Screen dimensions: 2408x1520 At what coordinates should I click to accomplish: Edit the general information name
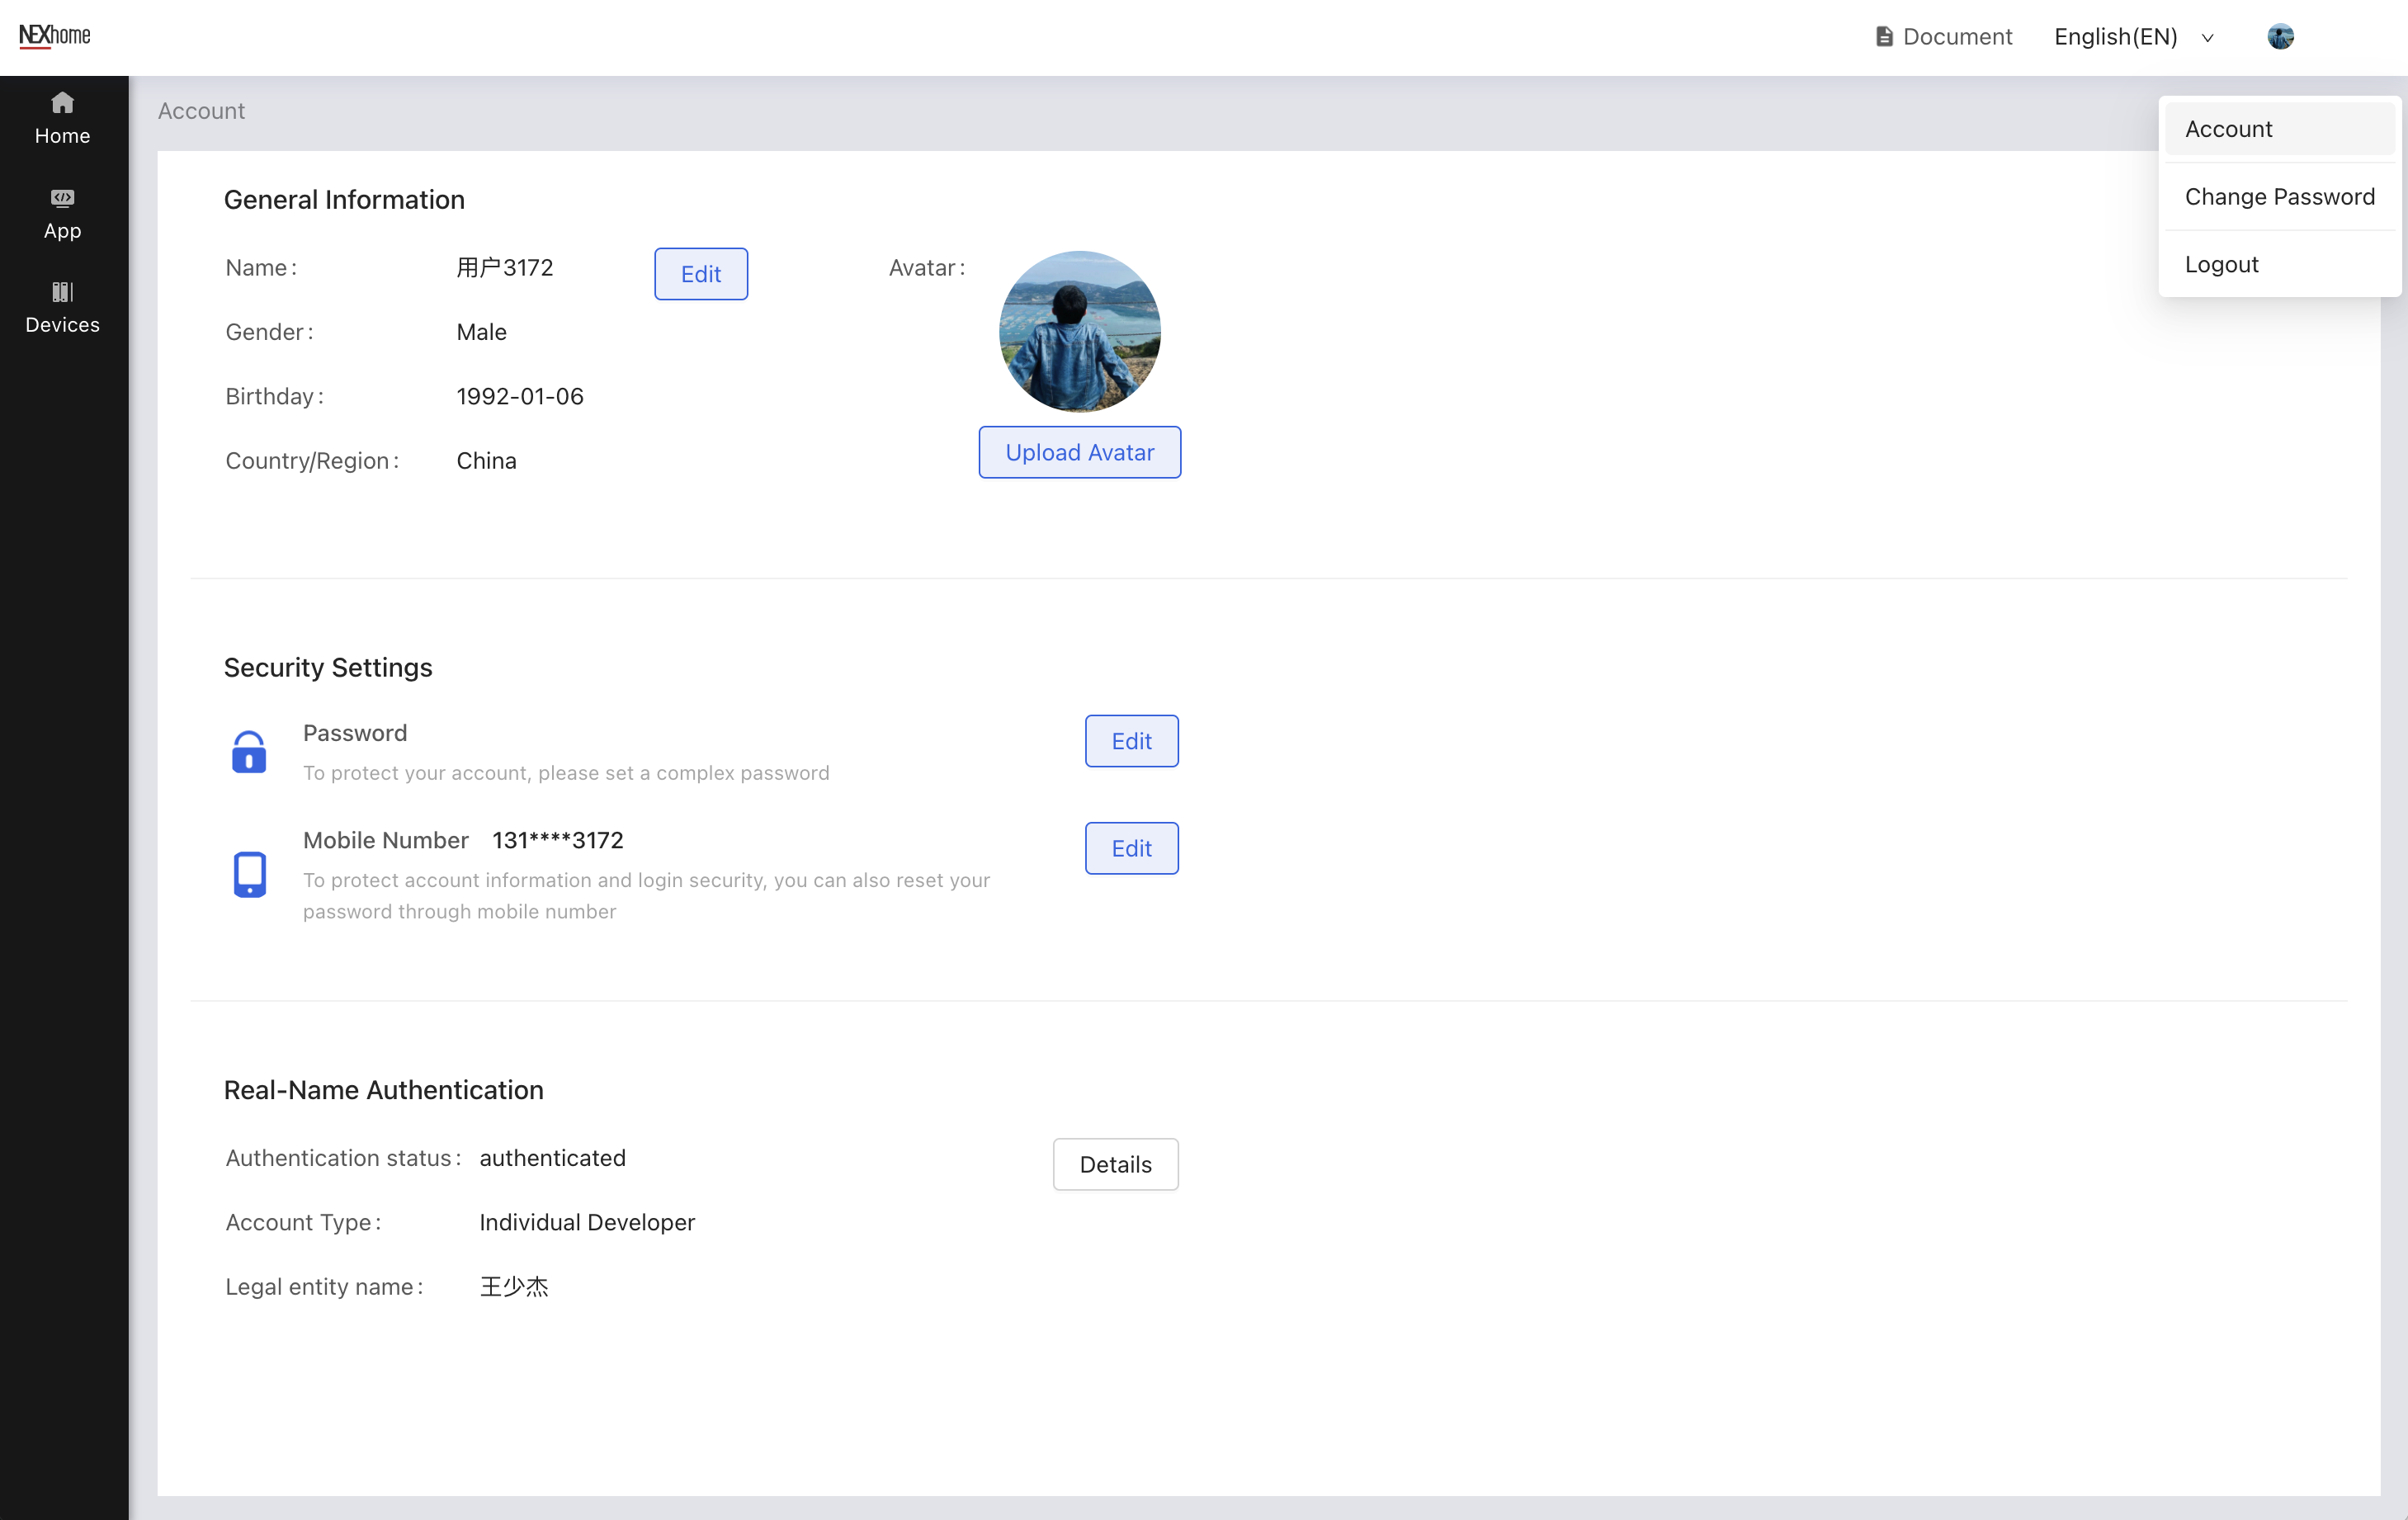click(x=700, y=274)
